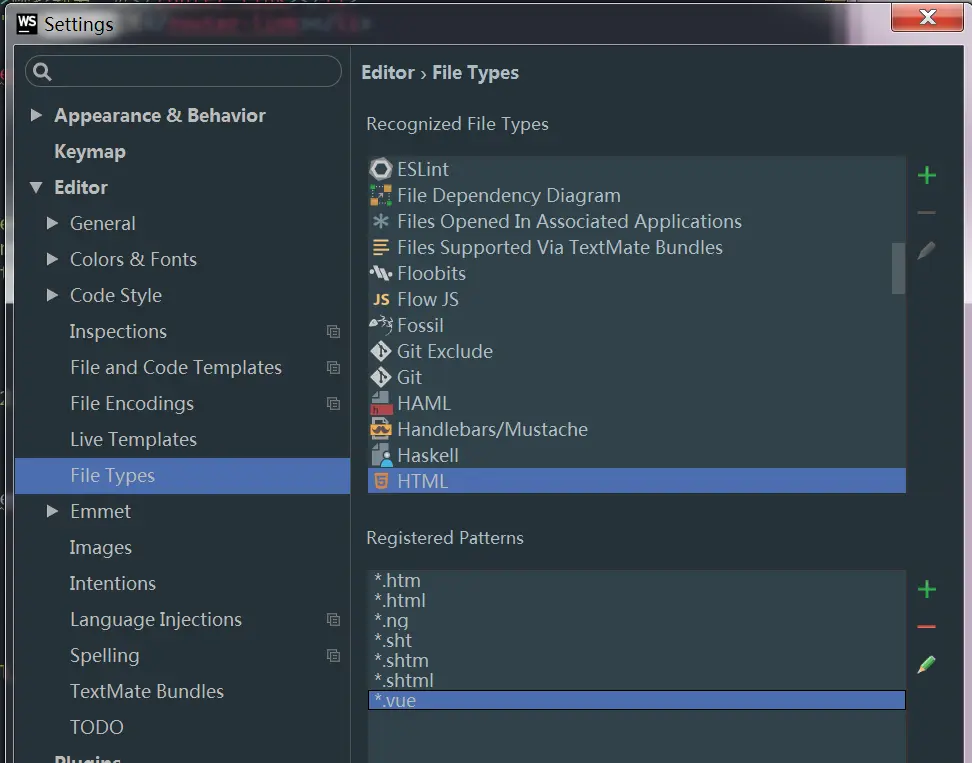Click the Floobits file type icon
The height and width of the screenshot is (763, 972).
coord(381,273)
